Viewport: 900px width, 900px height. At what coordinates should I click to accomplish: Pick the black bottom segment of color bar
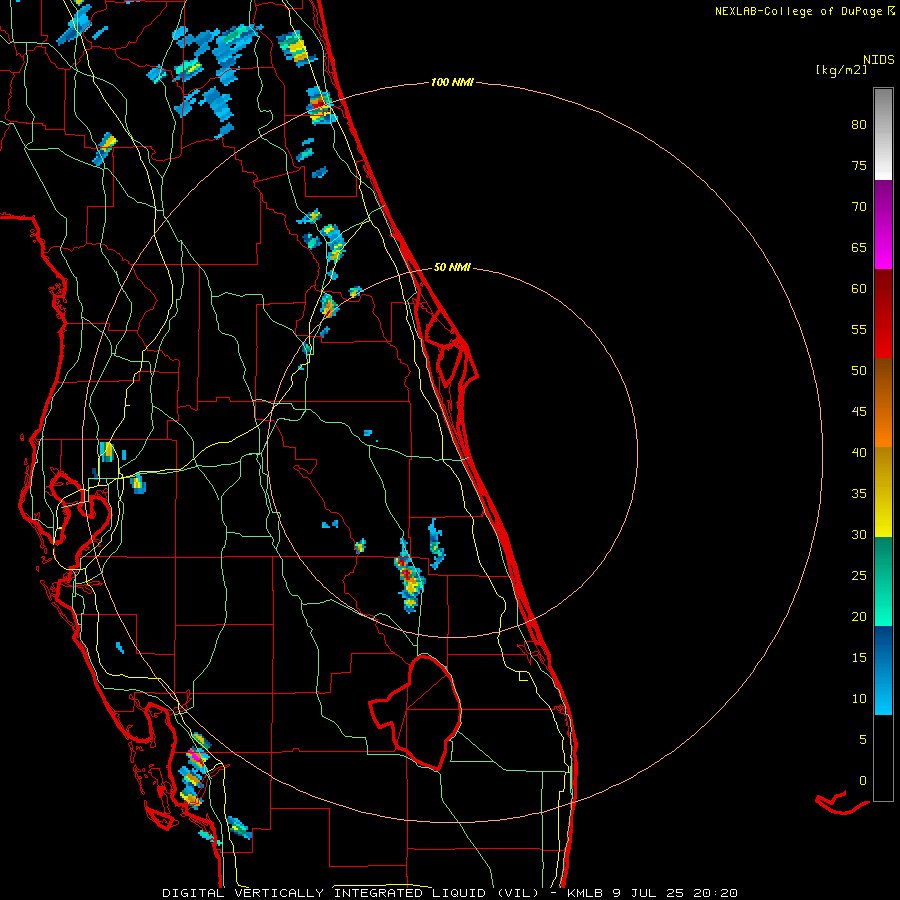883,758
